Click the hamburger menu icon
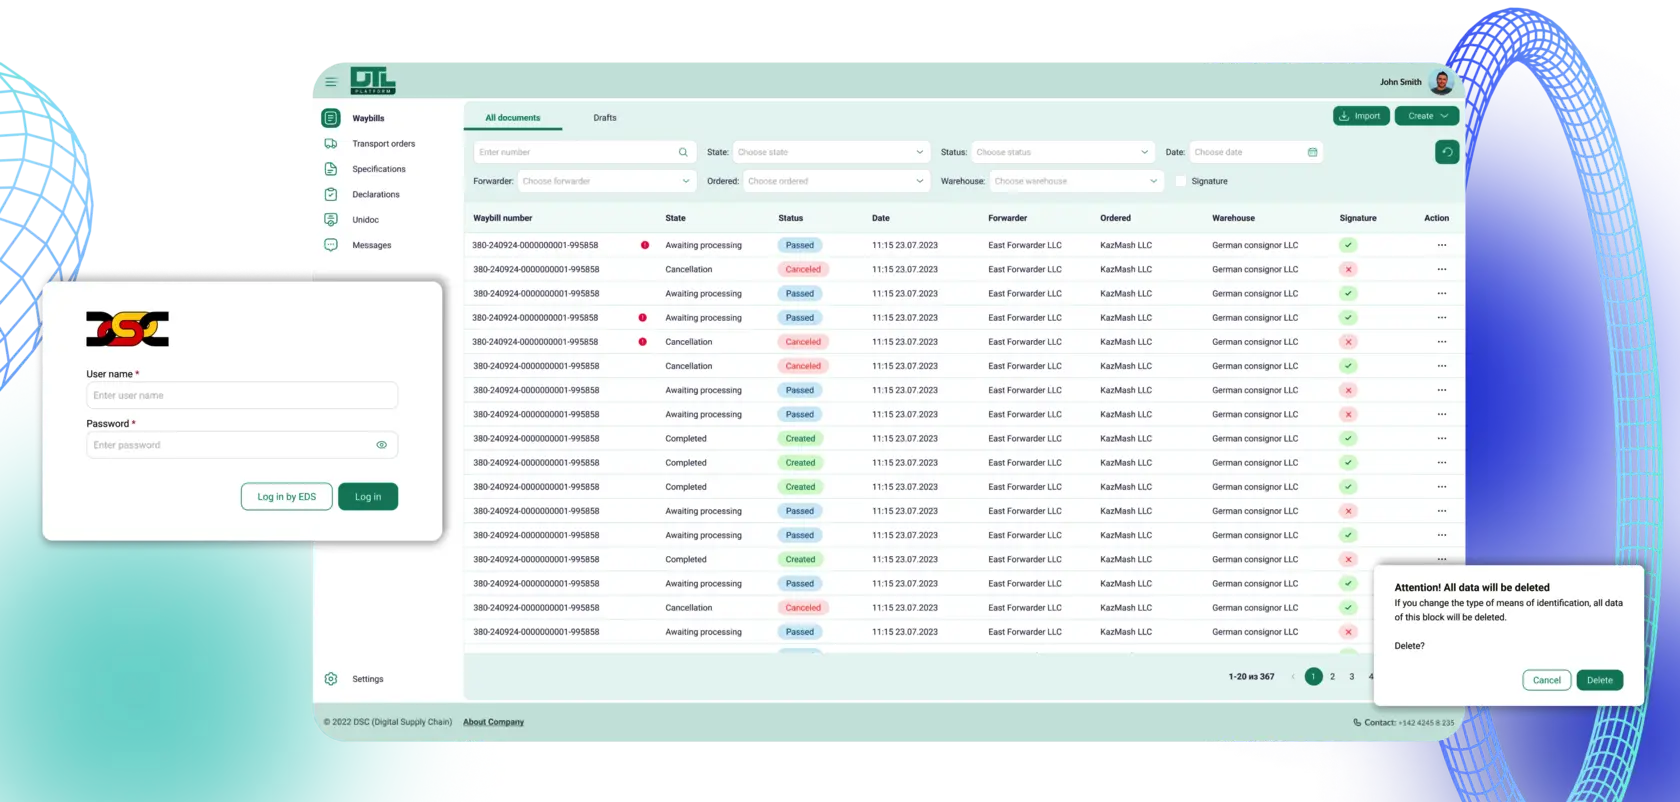This screenshot has width=1680, height=802. (331, 82)
